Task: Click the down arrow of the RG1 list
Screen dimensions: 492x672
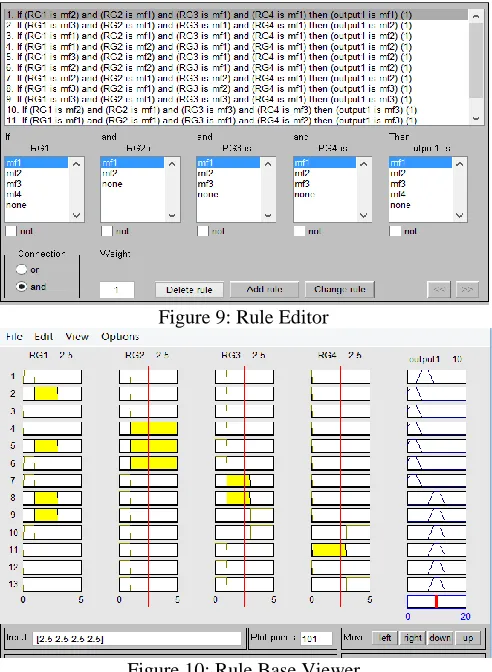Action: 76,215
